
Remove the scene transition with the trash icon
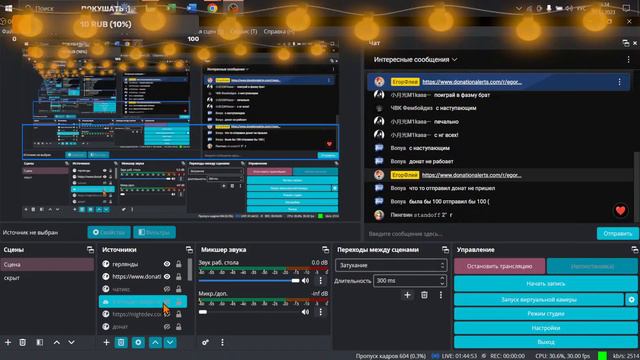(x=424, y=295)
